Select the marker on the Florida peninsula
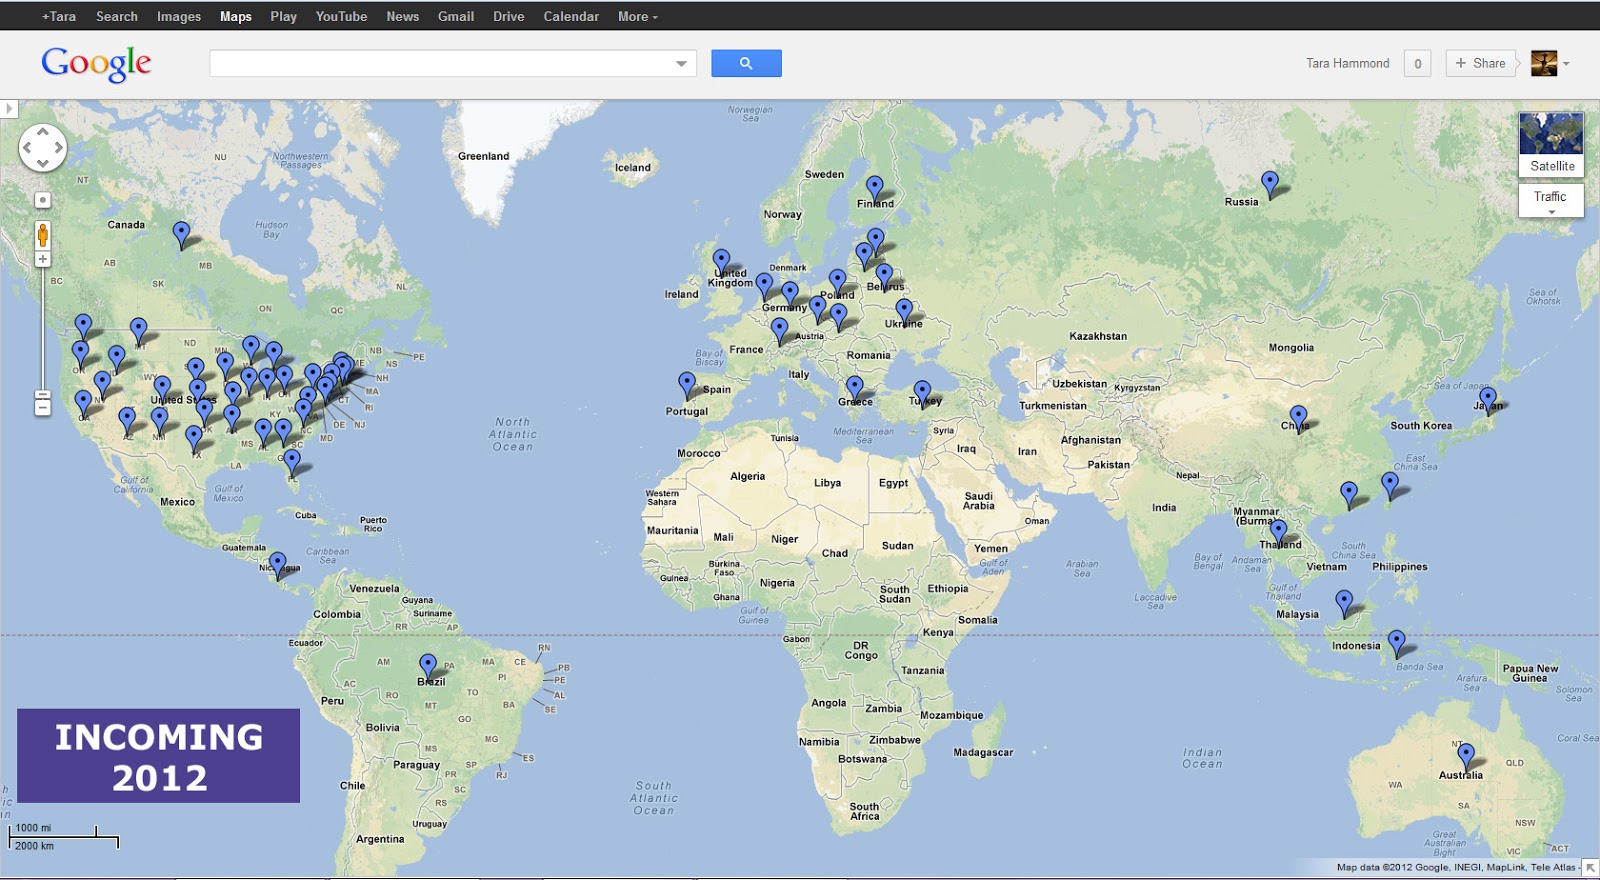This screenshot has width=1600, height=880. coord(292,464)
